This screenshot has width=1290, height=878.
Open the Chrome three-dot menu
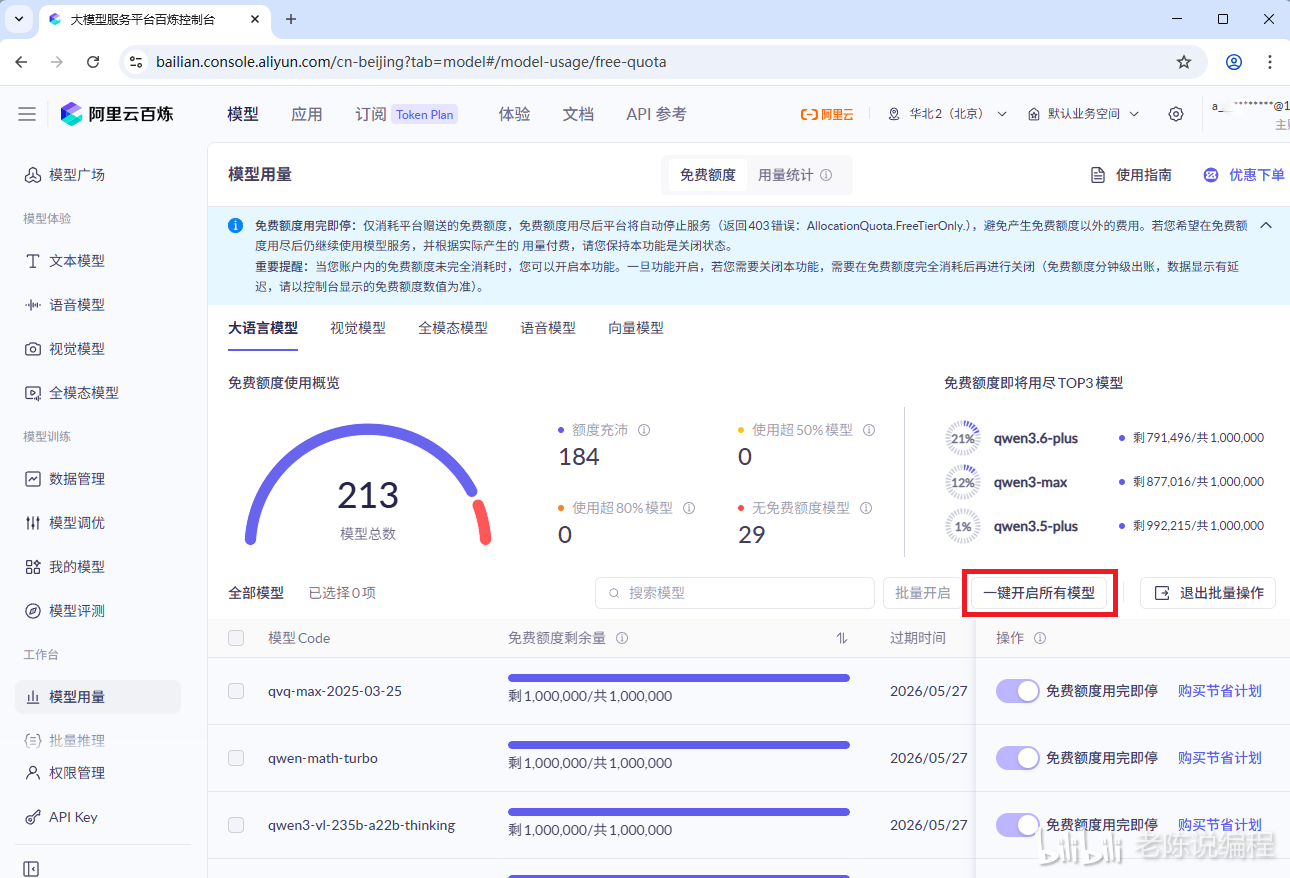click(1270, 62)
